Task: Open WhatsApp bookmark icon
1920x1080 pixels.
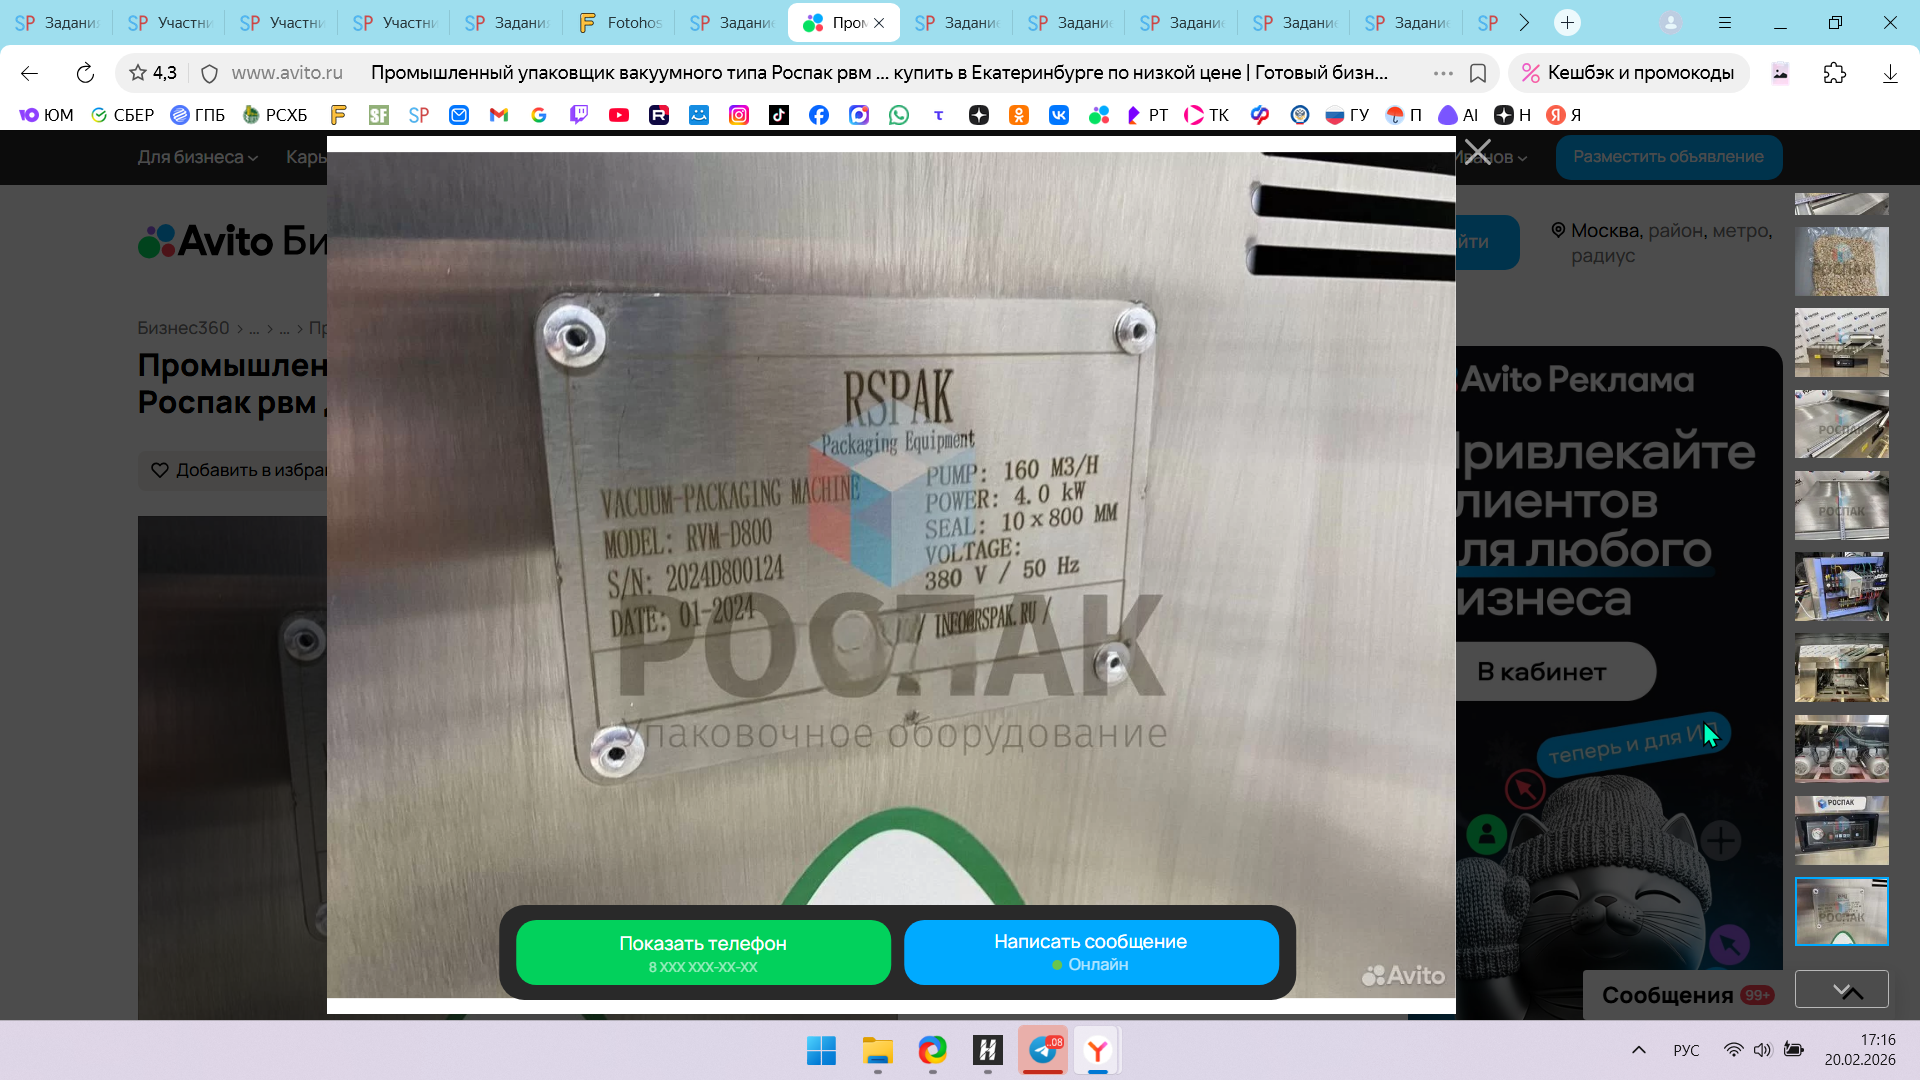Action: point(899,115)
